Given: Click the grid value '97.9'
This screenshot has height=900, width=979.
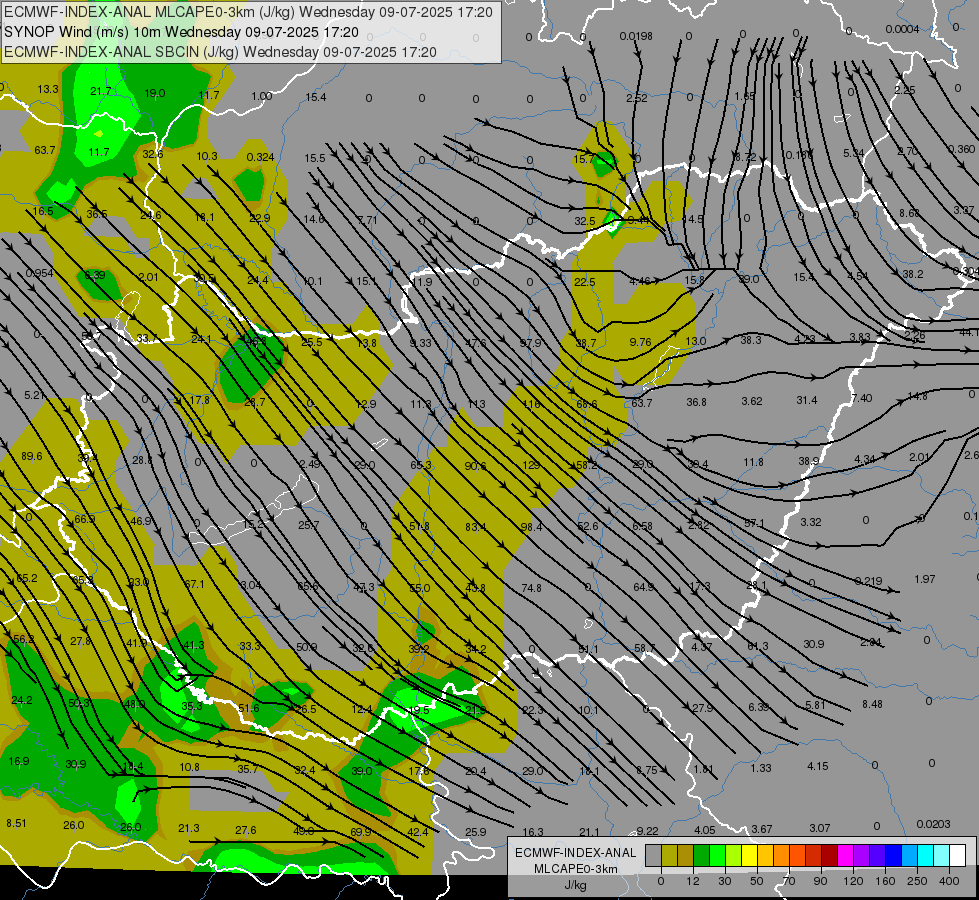Looking at the screenshot, I should (531, 343).
